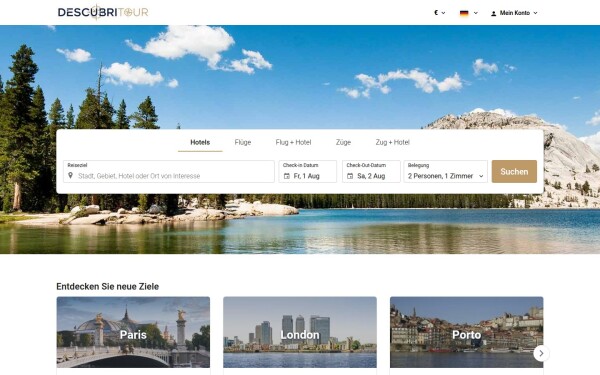Click the Reiseziel destination input field

[x=169, y=171]
